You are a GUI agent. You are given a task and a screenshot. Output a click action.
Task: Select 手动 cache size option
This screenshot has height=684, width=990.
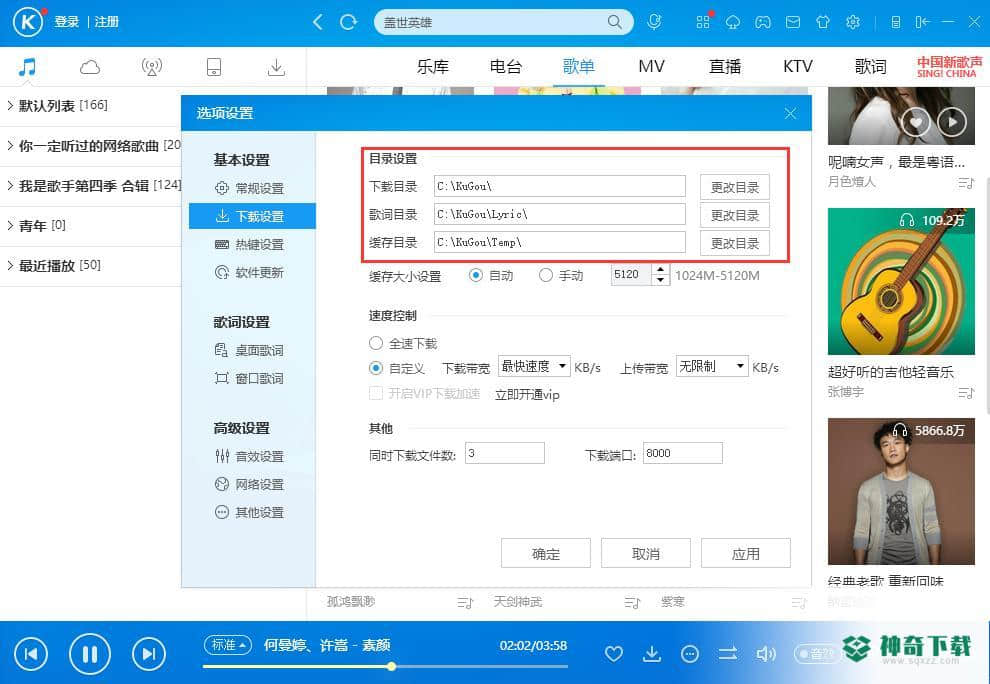pyautogui.click(x=546, y=275)
